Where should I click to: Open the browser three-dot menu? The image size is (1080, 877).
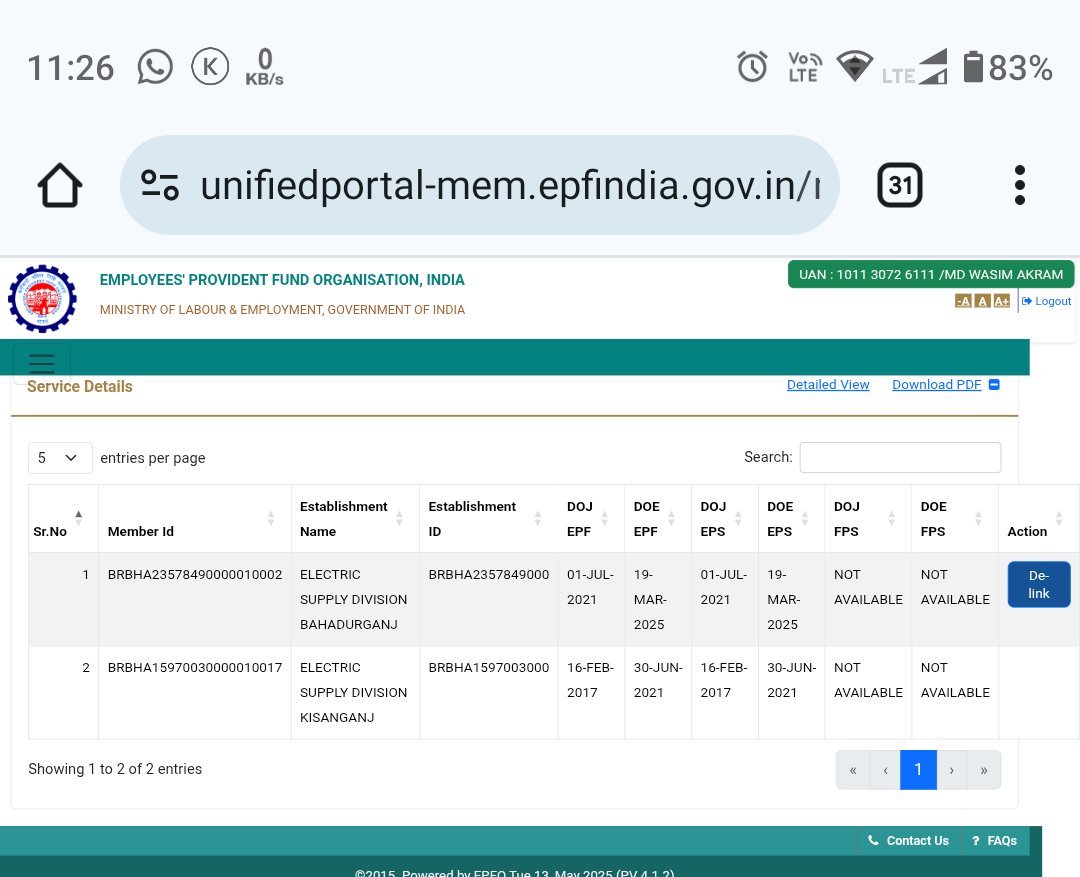click(x=1019, y=185)
